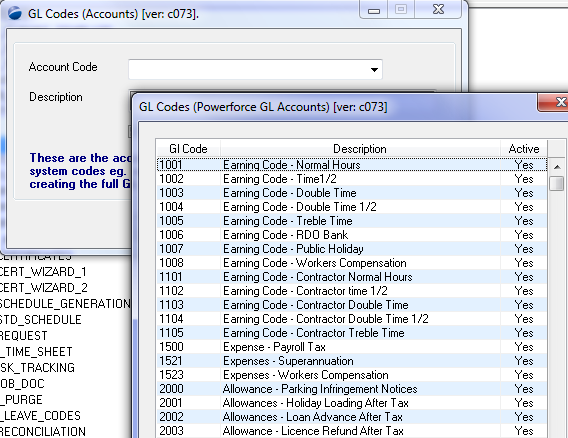The width and height of the screenshot is (568, 438).
Task: Select row 1002 Earning Code - Time1/2
Action: (x=352, y=179)
